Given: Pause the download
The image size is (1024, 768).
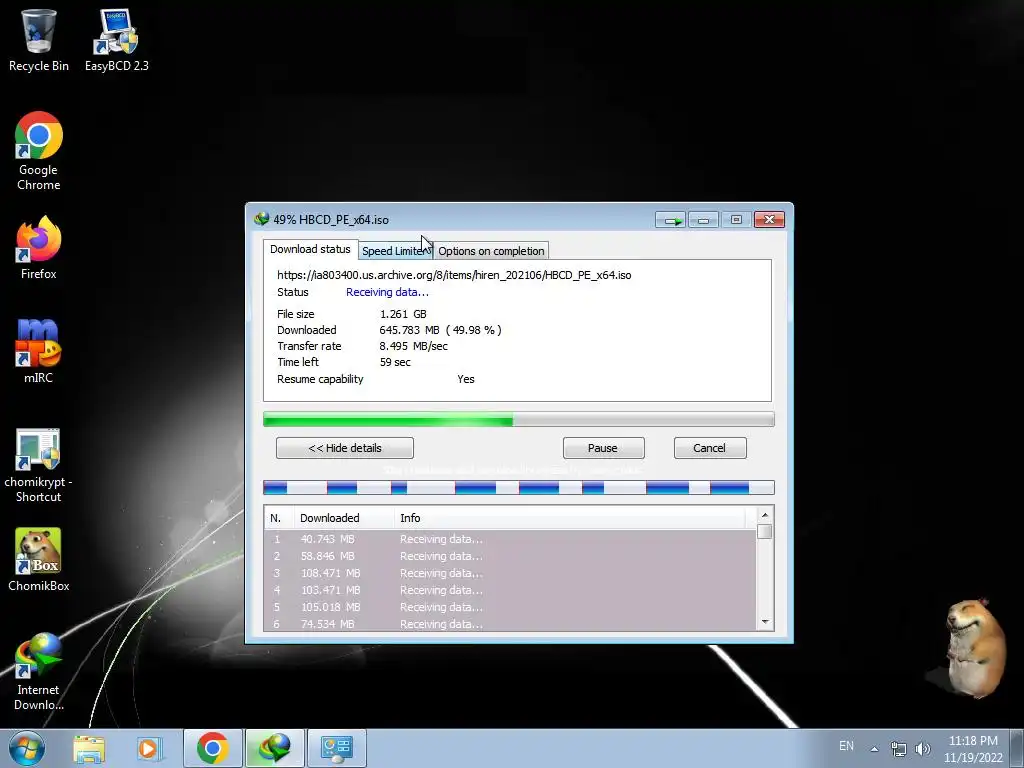Looking at the screenshot, I should (x=603, y=448).
